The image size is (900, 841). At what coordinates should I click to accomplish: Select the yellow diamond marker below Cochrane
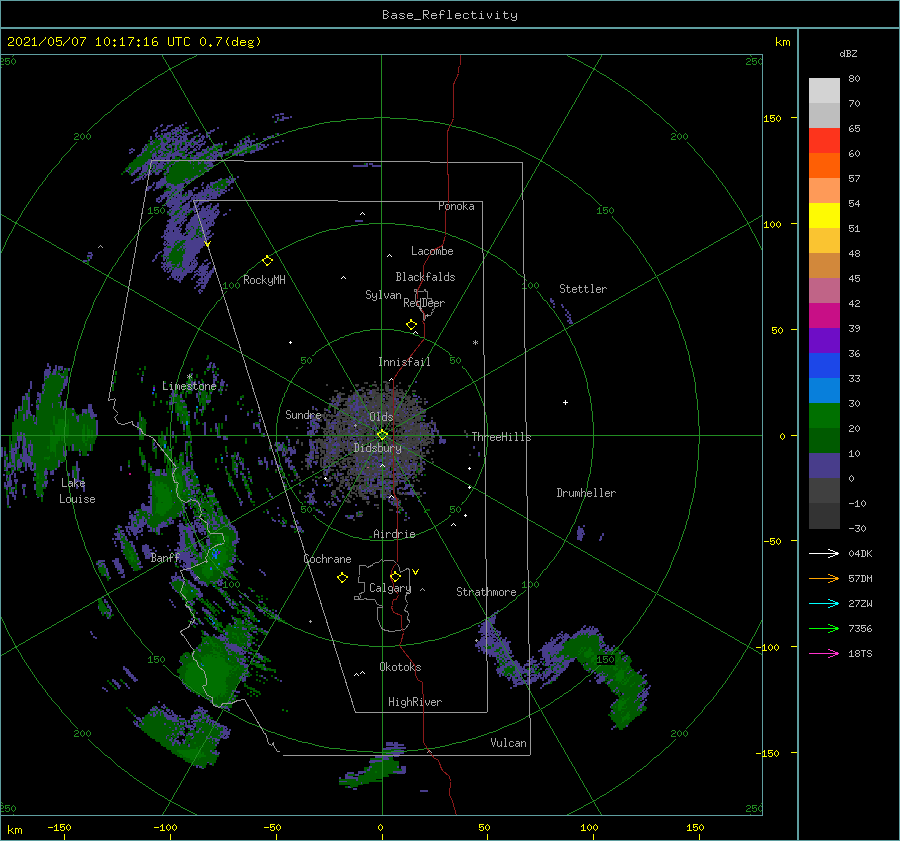pos(342,578)
